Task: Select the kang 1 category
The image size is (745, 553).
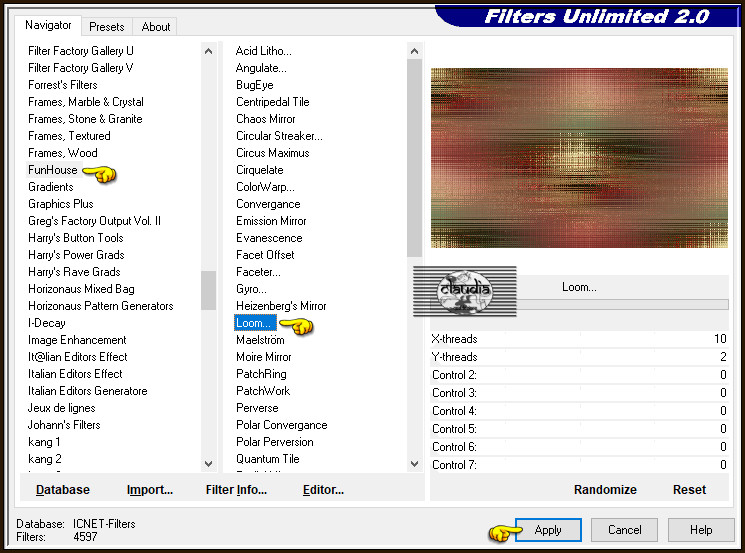Action: (44, 442)
